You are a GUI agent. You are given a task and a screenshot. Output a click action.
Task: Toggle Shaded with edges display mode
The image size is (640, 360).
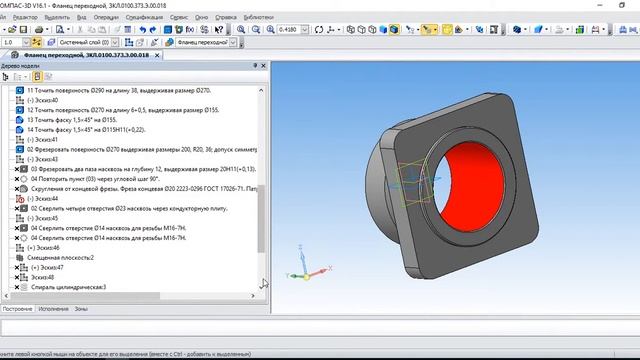point(394,29)
